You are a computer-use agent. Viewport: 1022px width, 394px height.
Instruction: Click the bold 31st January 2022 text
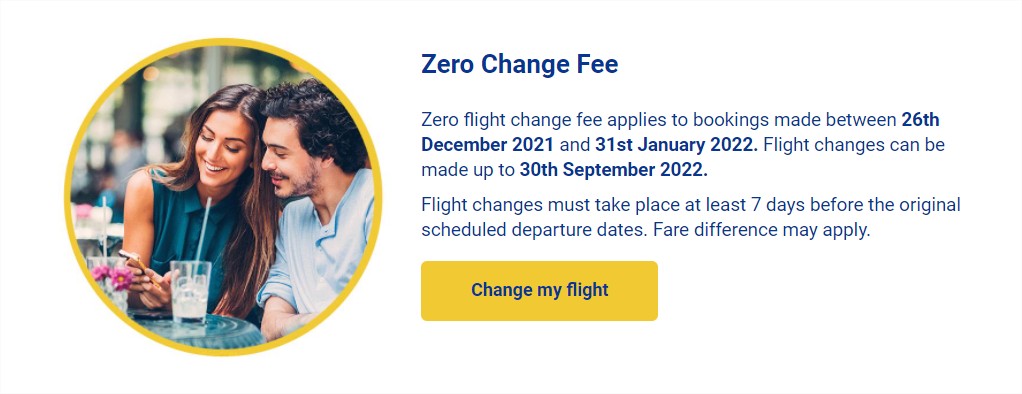[676, 144]
